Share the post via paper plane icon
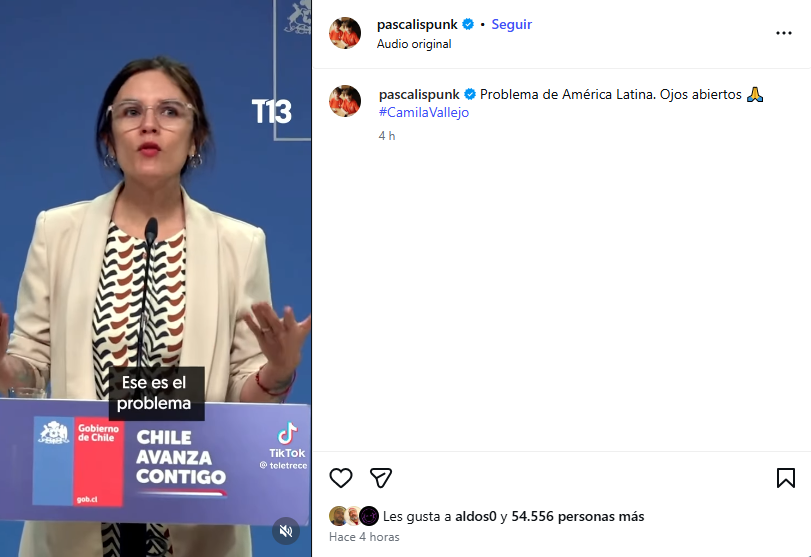Screen dimensions: 811x557 [x=381, y=477]
